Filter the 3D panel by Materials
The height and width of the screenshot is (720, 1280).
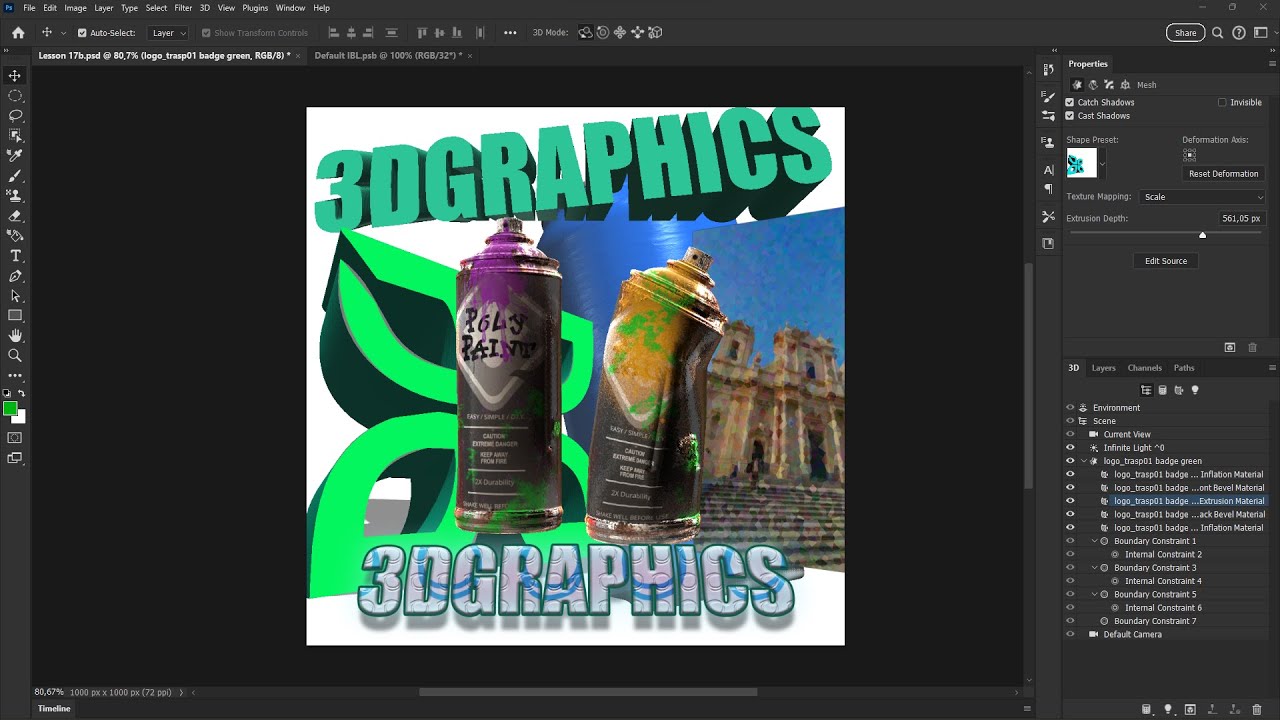(1178, 390)
